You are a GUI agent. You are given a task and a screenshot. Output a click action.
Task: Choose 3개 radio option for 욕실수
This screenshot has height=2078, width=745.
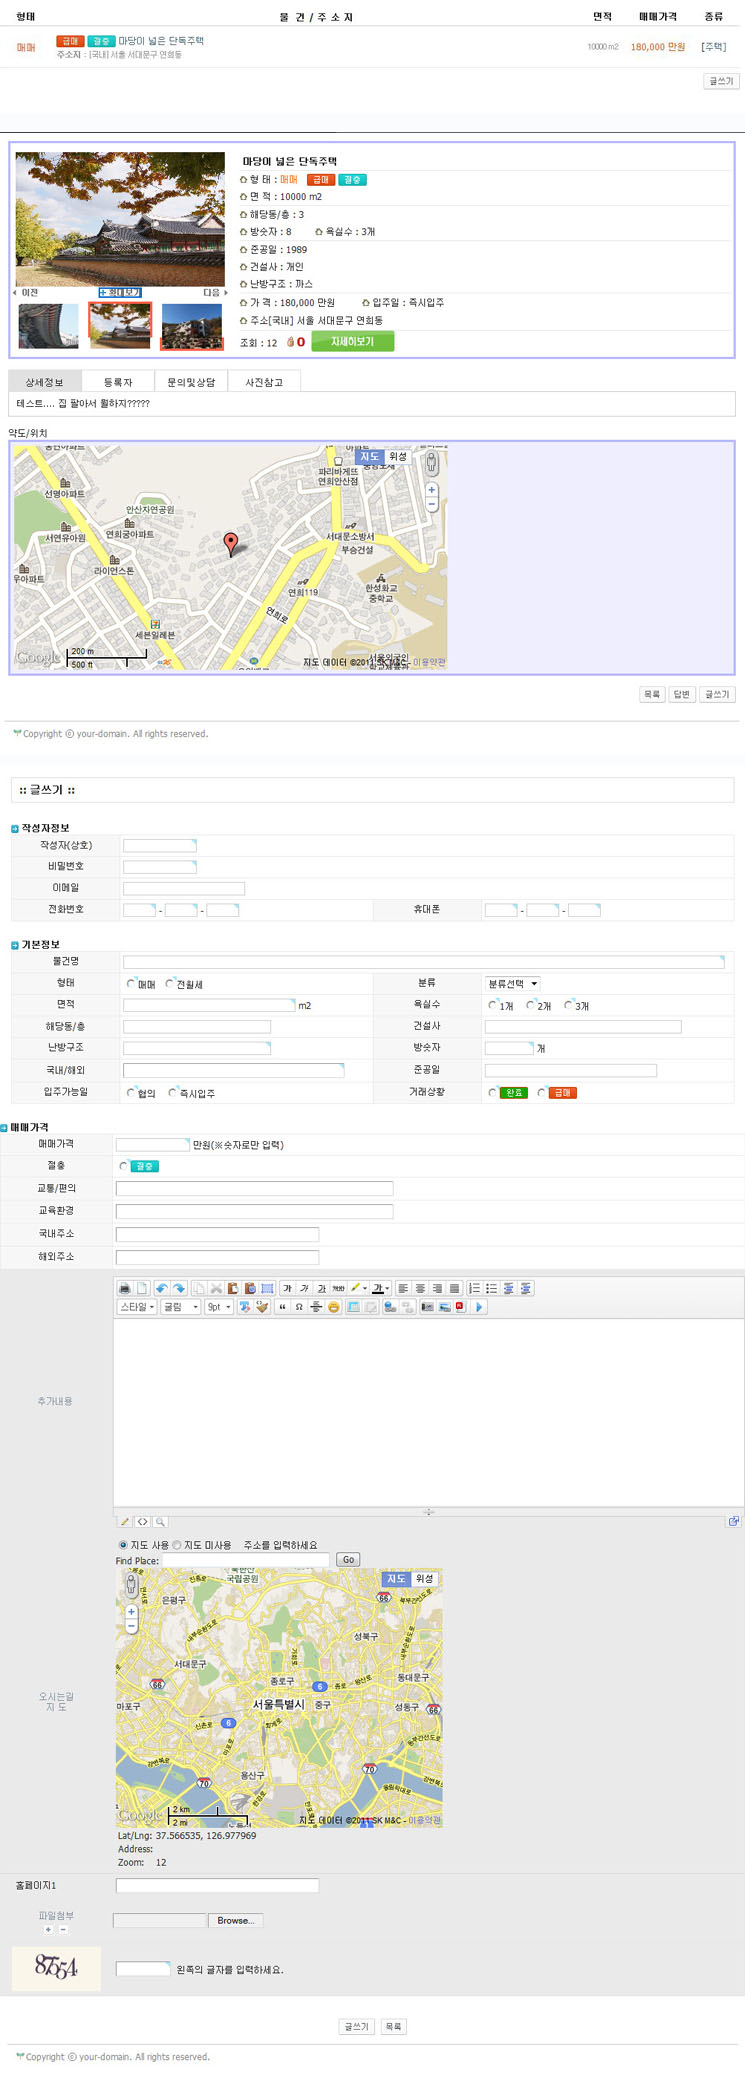pos(569,1005)
